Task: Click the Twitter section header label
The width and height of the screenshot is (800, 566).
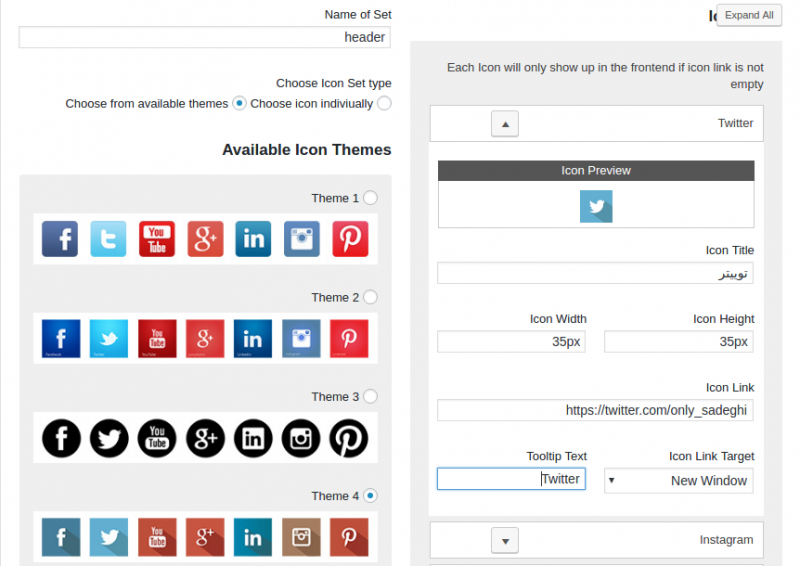Action: coord(735,123)
